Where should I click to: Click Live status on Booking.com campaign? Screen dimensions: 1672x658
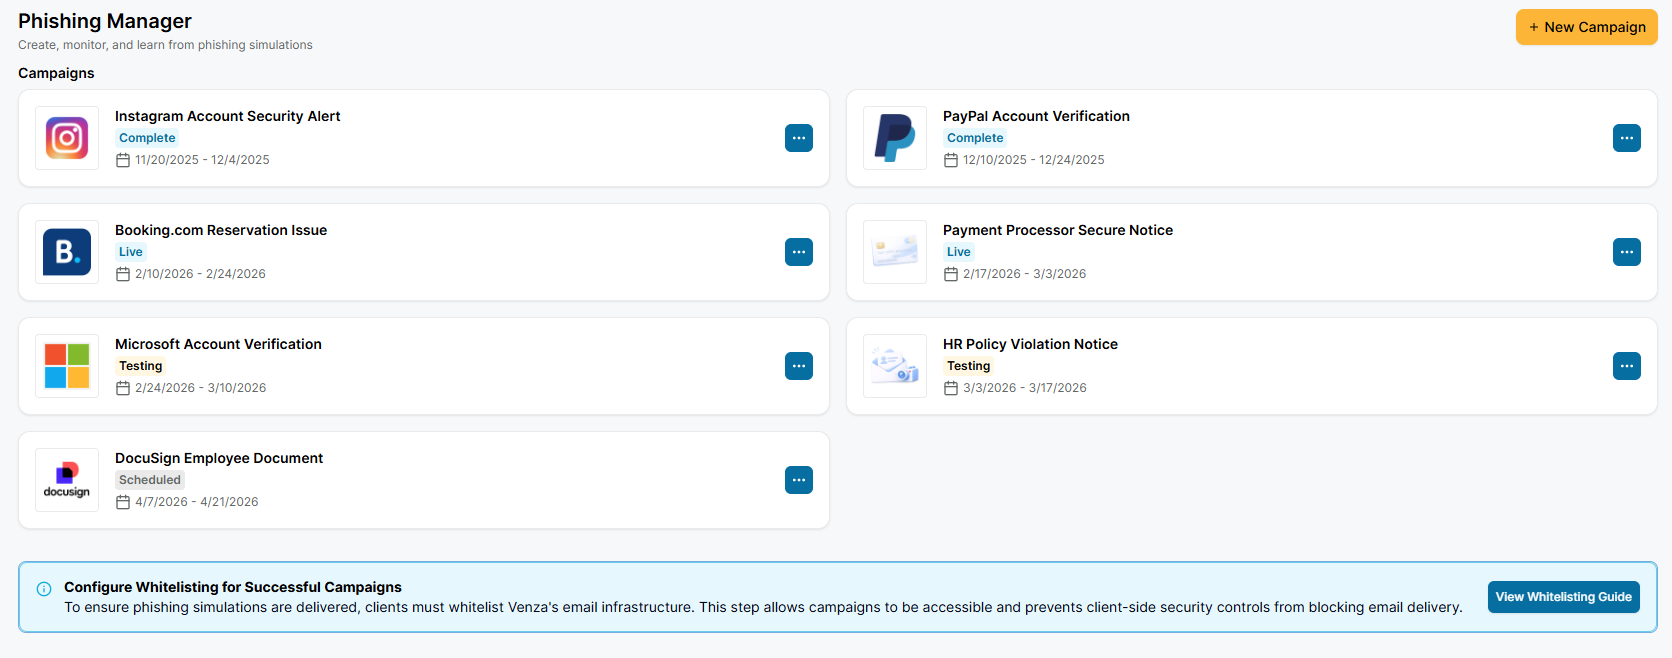pyautogui.click(x=131, y=252)
